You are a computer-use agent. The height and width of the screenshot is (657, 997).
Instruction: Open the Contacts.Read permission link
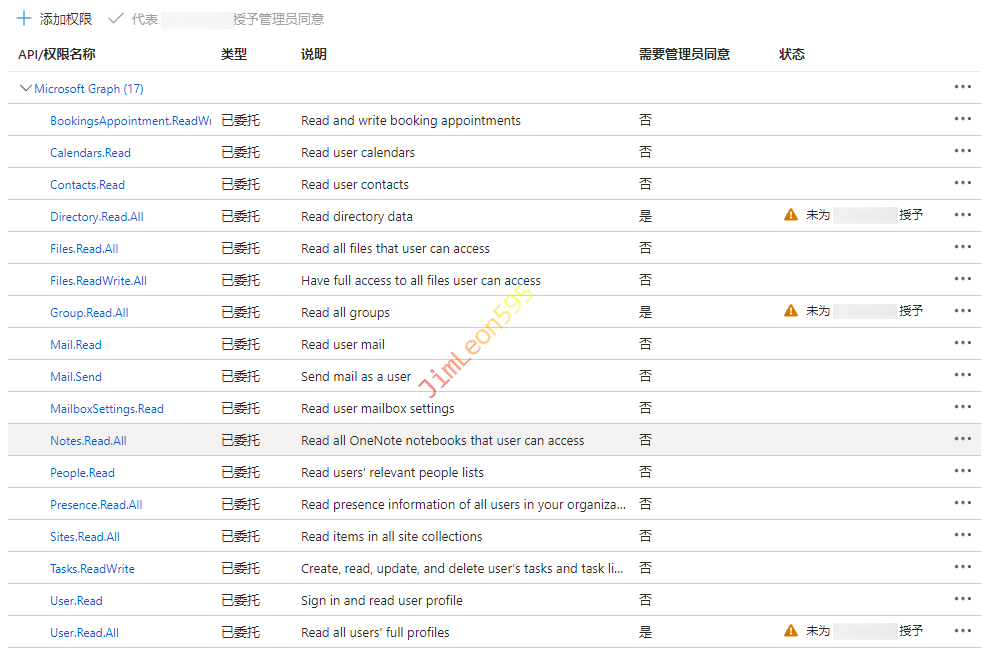coord(88,185)
